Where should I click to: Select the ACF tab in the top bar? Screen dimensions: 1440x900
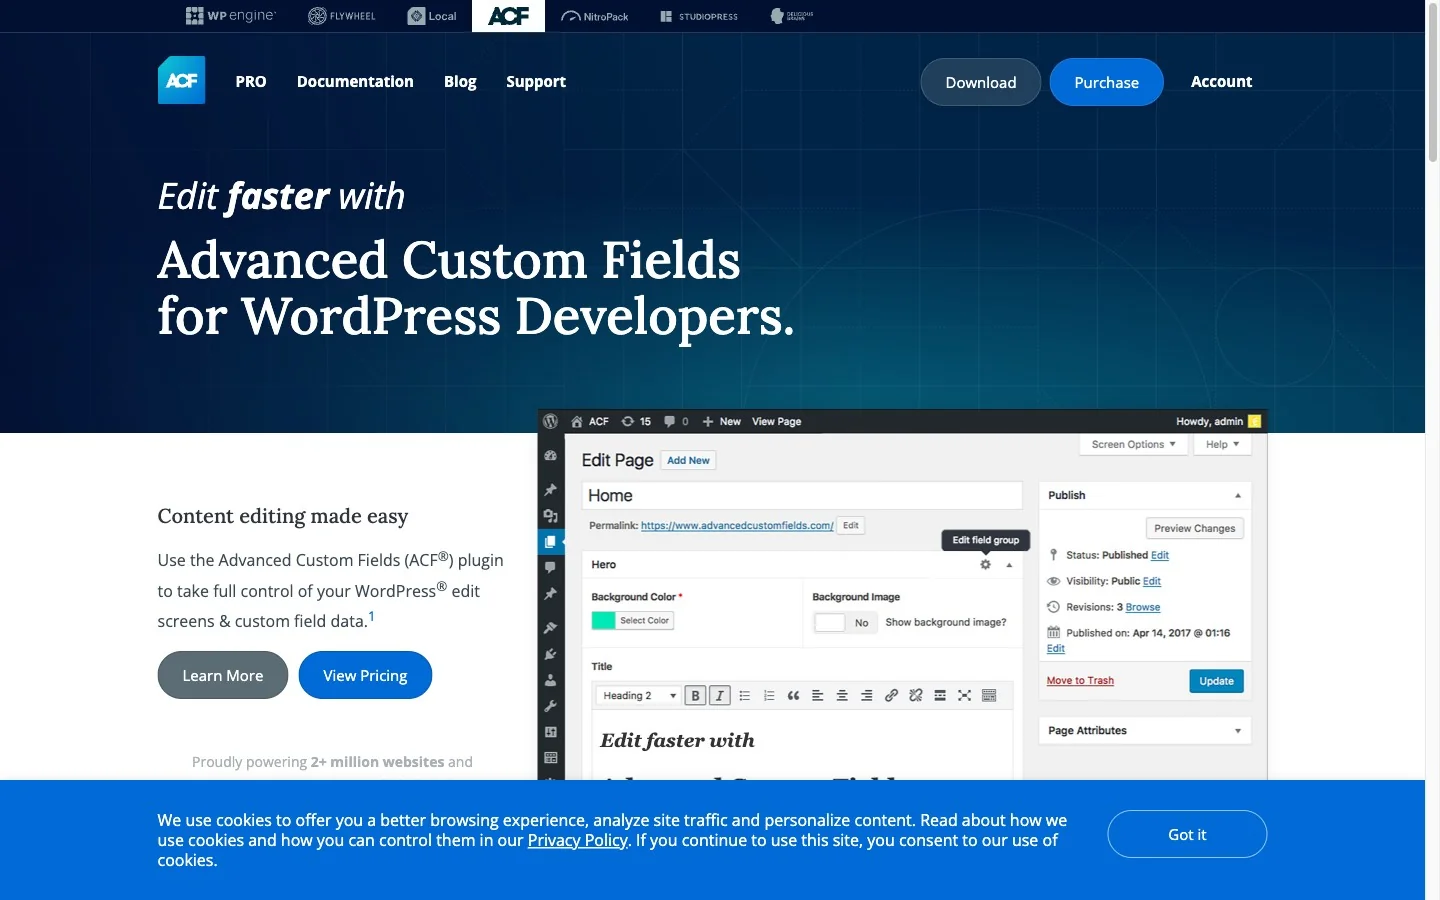coord(508,16)
